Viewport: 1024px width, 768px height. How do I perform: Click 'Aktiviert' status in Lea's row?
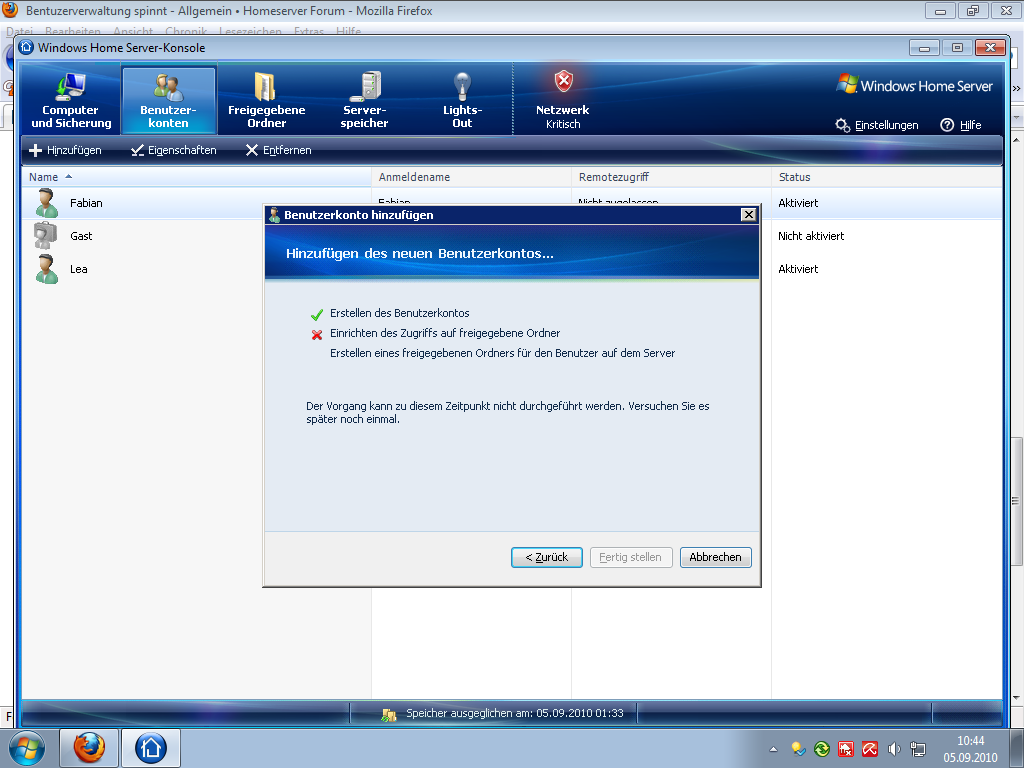coord(798,269)
